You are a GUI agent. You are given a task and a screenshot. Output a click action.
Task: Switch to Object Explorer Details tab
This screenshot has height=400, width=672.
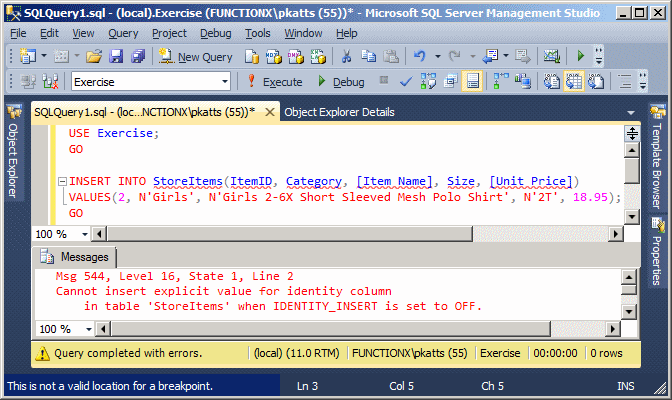339,112
